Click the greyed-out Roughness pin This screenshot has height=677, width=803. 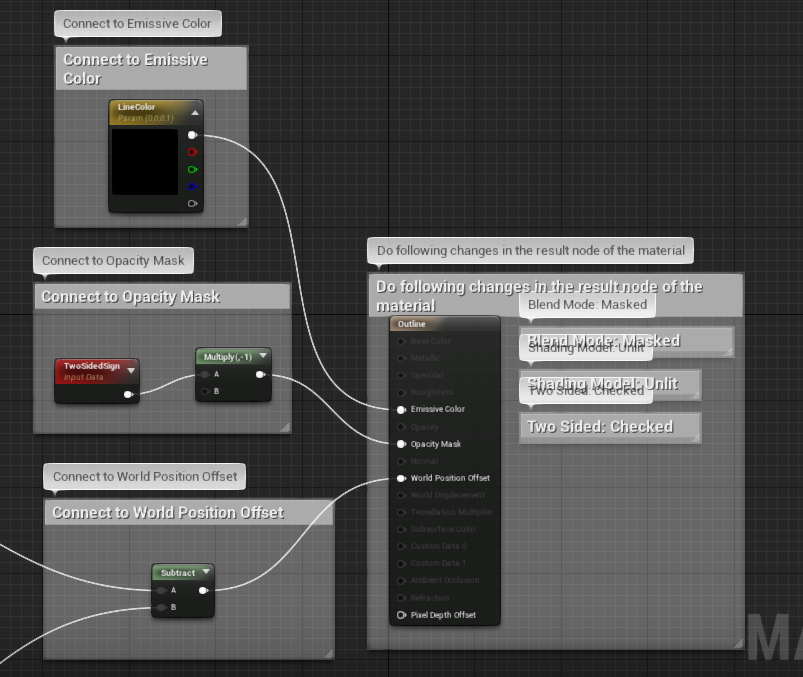(402, 392)
